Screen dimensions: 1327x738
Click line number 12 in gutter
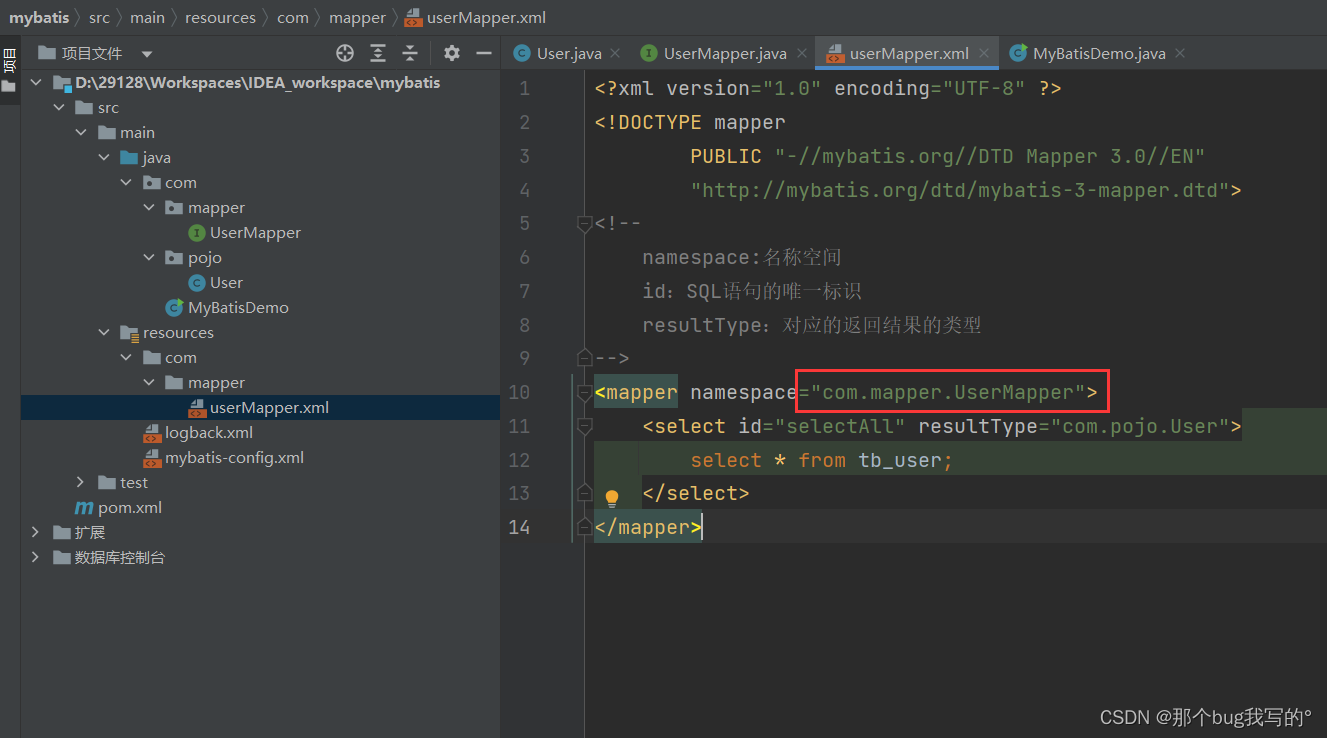coord(519,460)
